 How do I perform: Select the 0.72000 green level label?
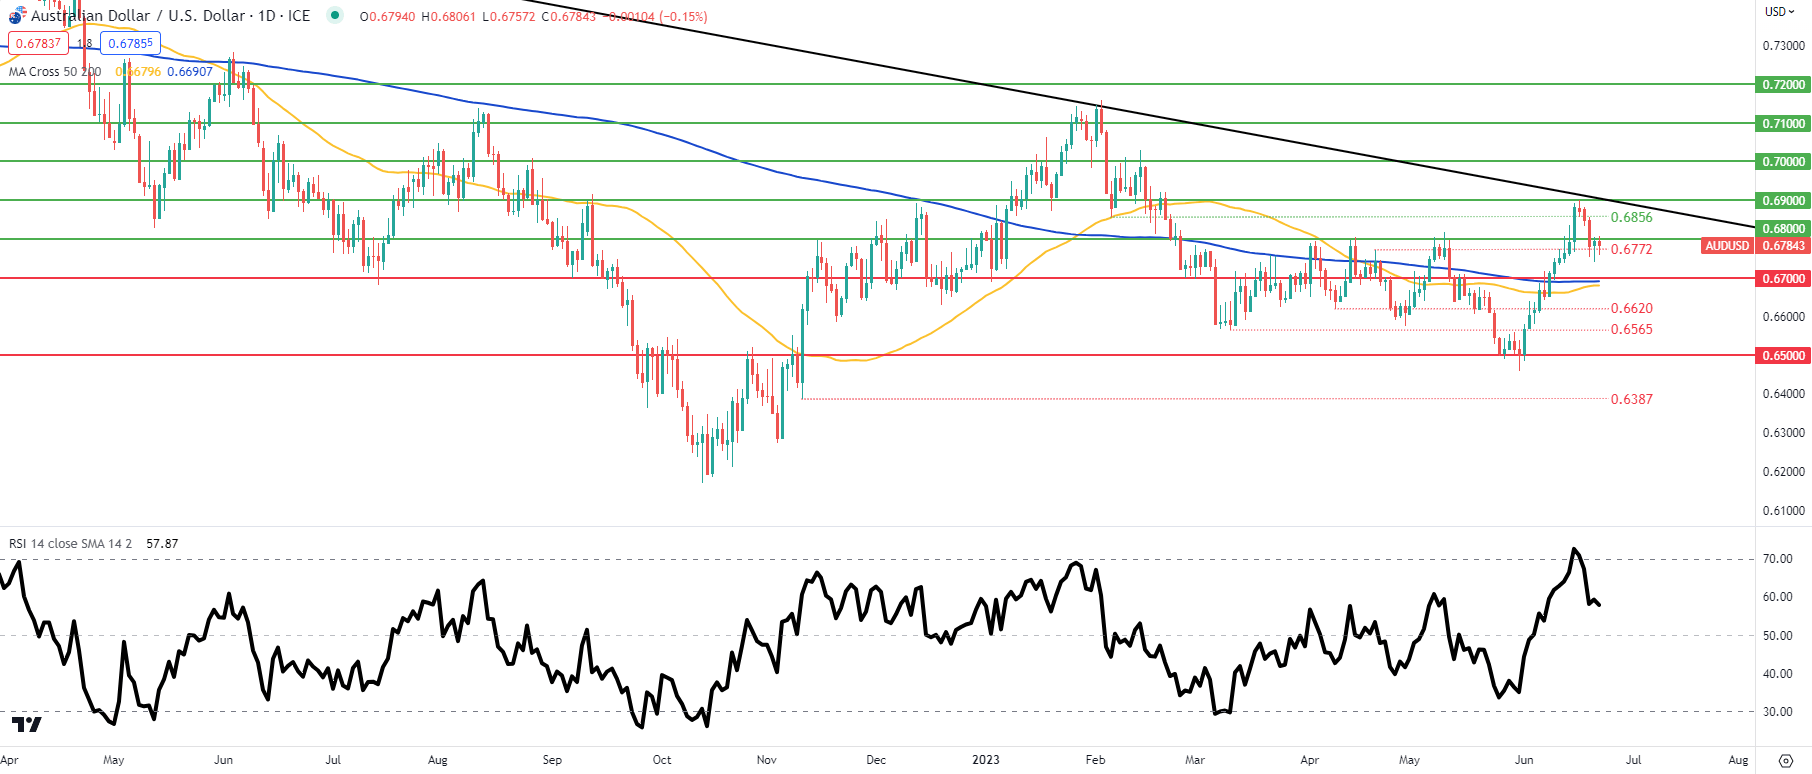tap(1784, 85)
